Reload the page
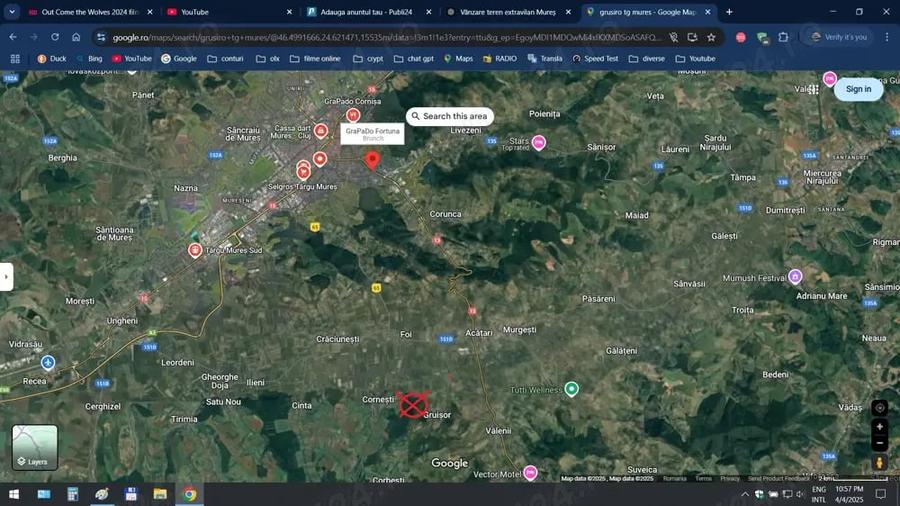 coord(55,37)
